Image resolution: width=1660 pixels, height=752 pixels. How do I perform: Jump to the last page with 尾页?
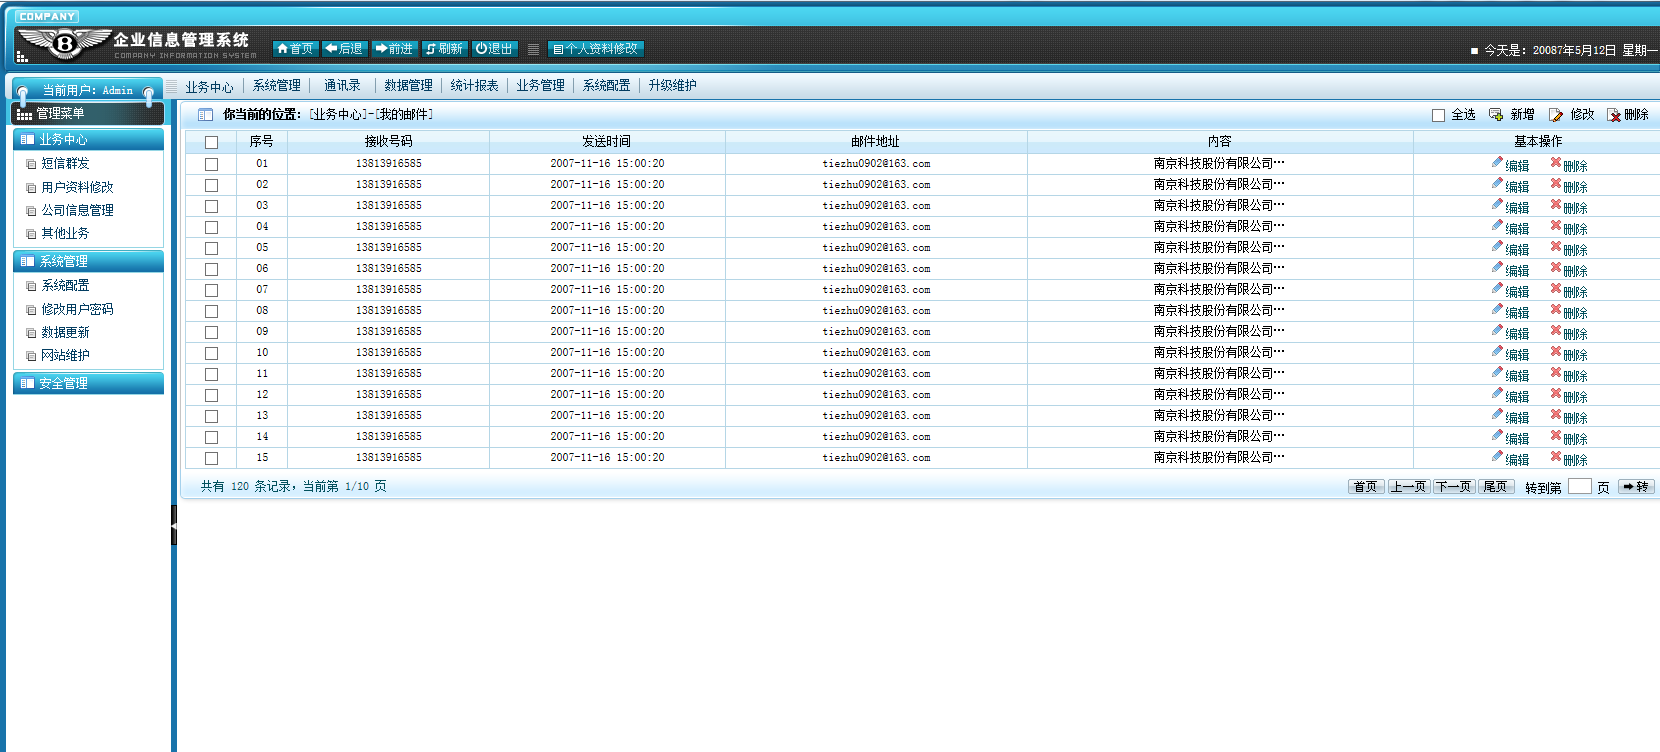1495,487
